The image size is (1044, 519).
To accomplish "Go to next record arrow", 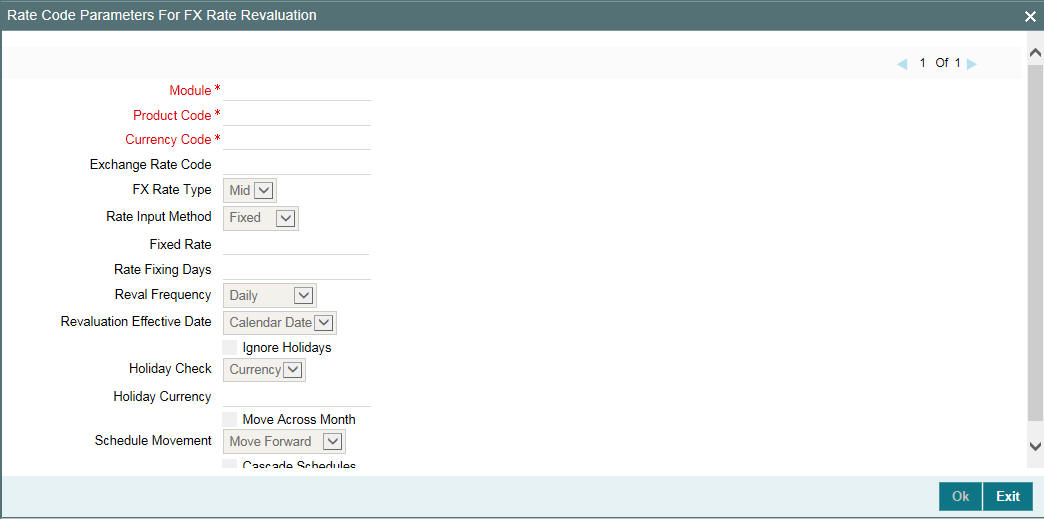I will [x=971, y=64].
